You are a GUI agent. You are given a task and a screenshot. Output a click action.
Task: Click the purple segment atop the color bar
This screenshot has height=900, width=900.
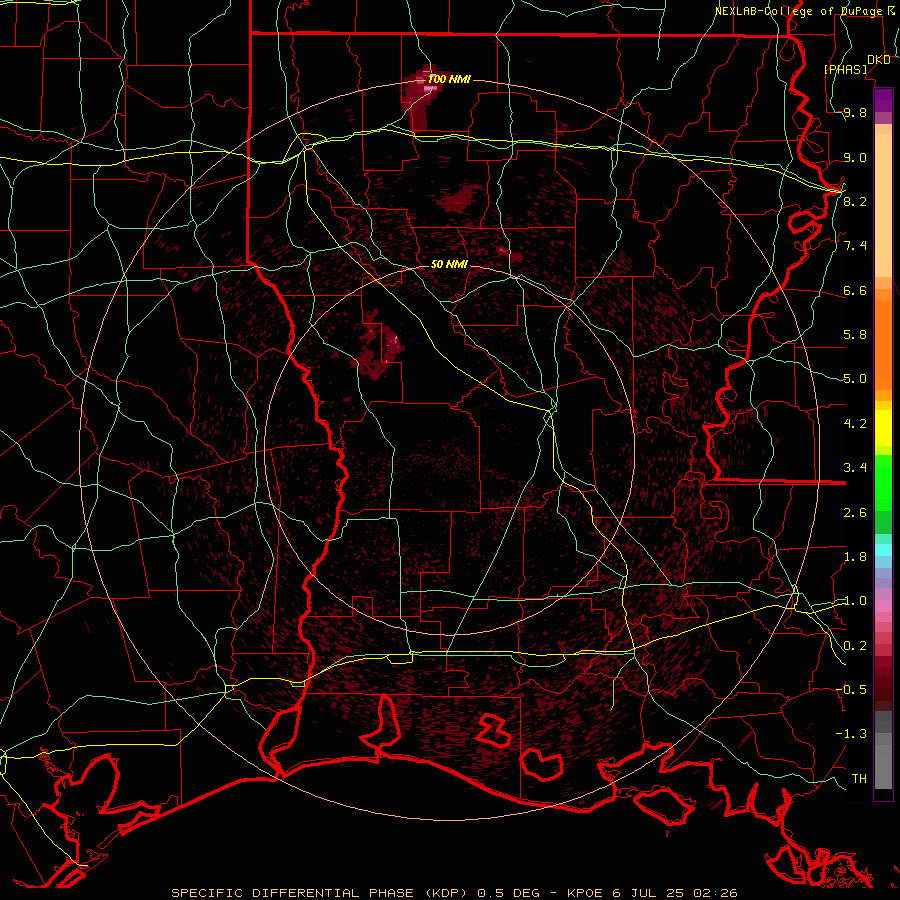(883, 98)
